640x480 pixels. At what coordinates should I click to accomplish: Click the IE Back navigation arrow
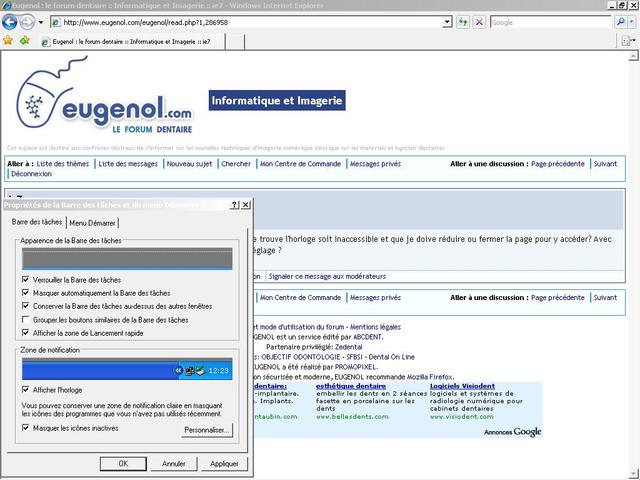click(9, 22)
